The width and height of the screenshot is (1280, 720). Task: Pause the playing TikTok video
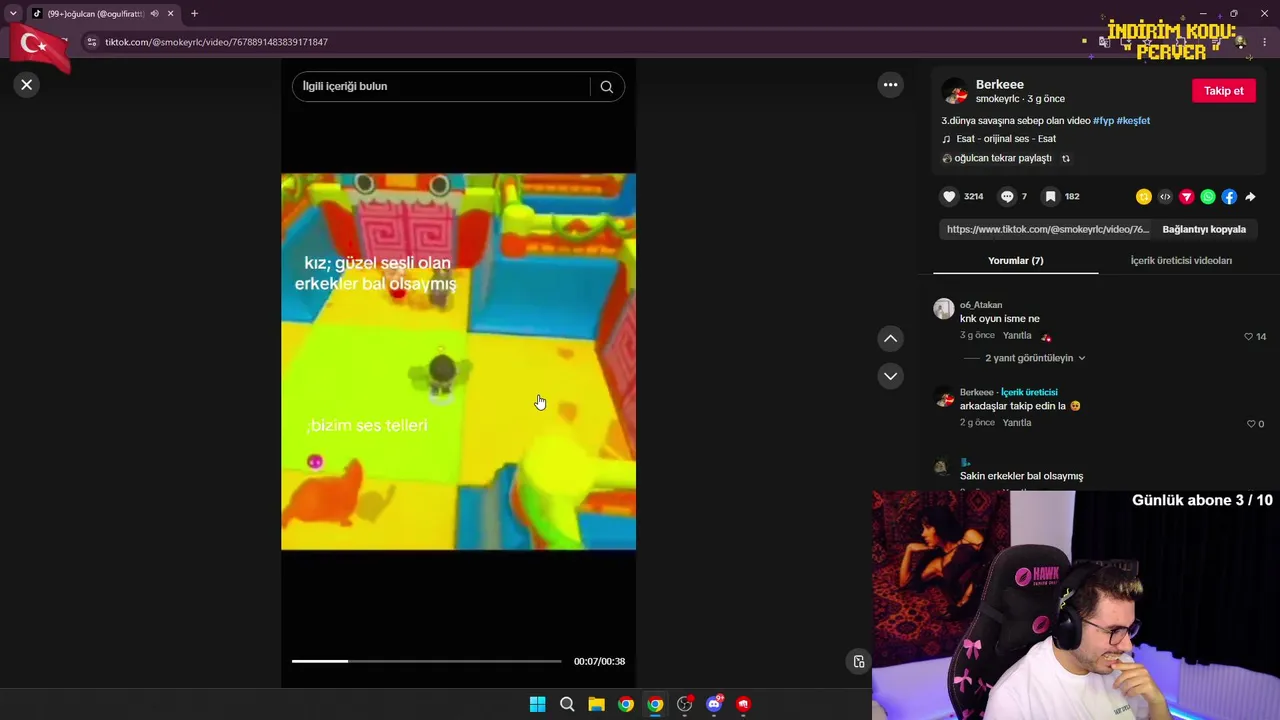pos(458,362)
